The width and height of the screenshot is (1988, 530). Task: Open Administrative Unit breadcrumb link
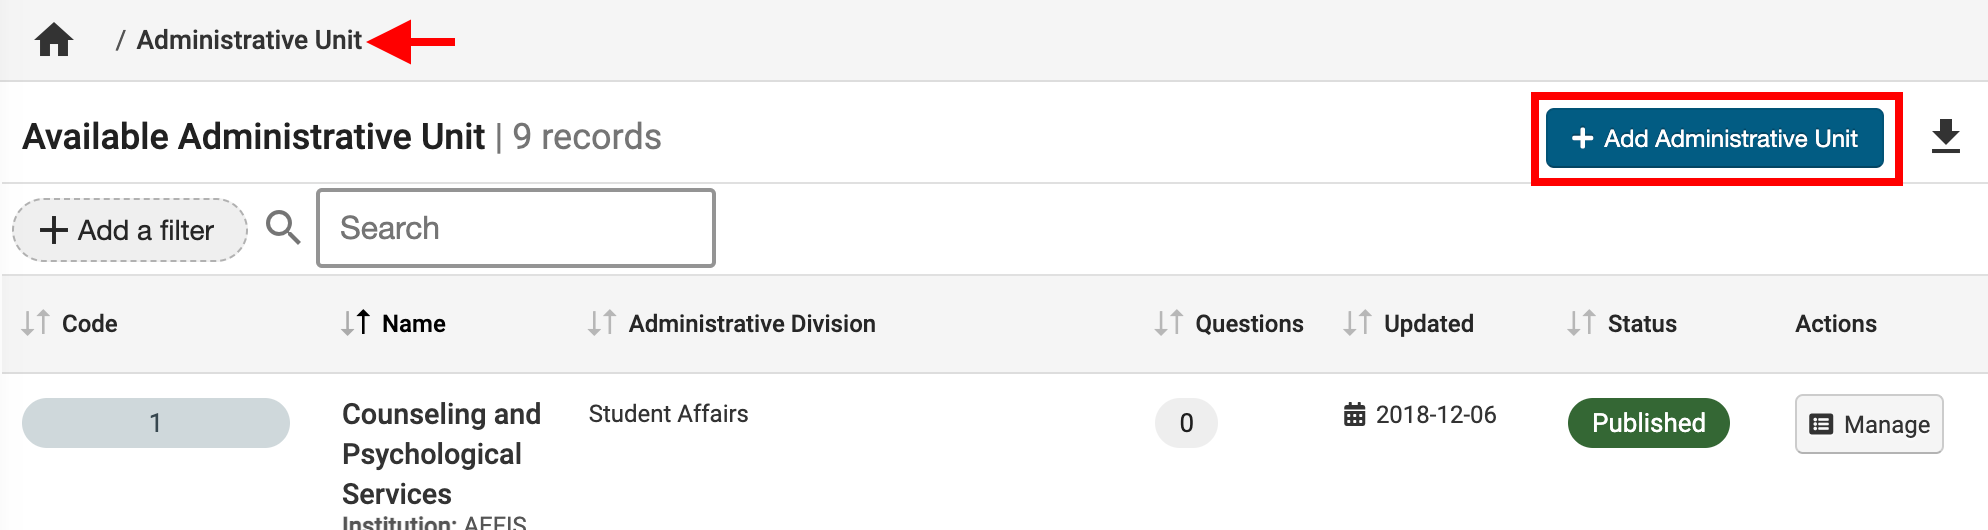pos(249,40)
